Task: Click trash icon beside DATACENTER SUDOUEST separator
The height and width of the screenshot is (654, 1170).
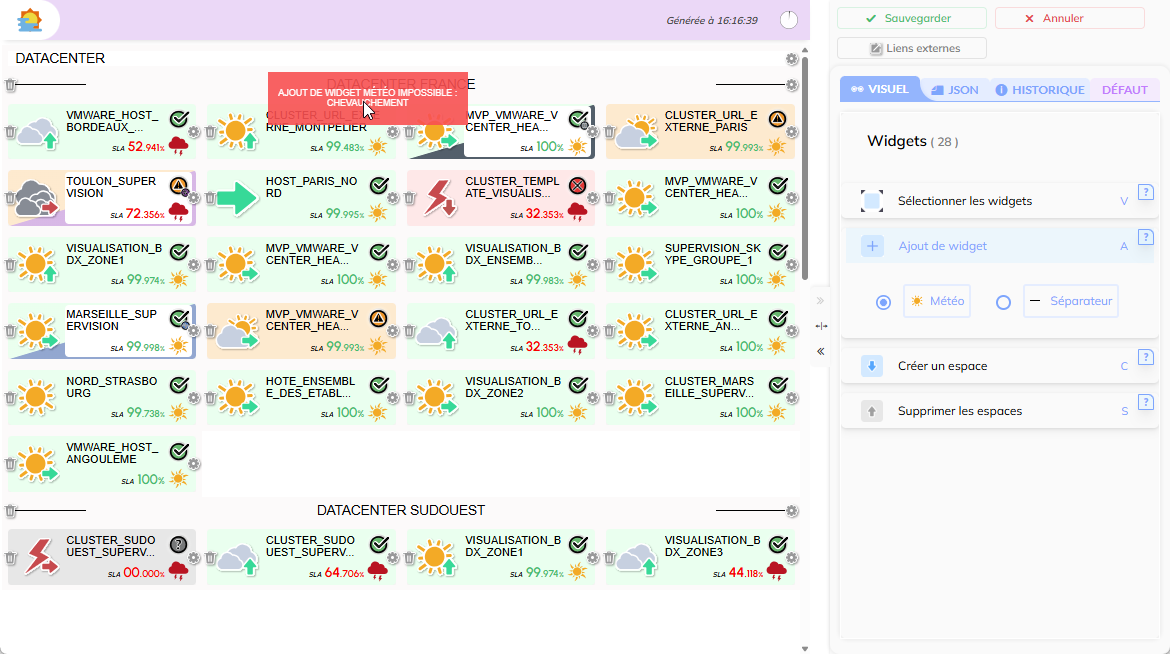Action: pos(11,510)
